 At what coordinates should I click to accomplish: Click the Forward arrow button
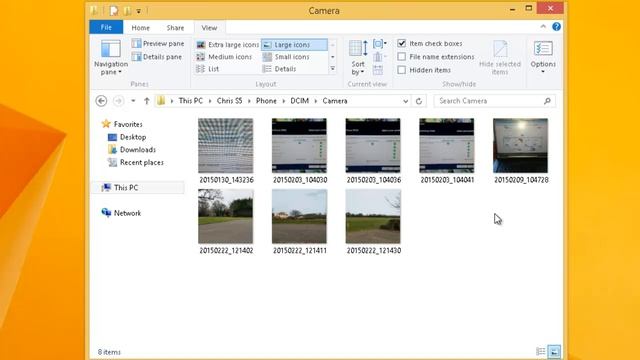pyautogui.click(x=118, y=101)
